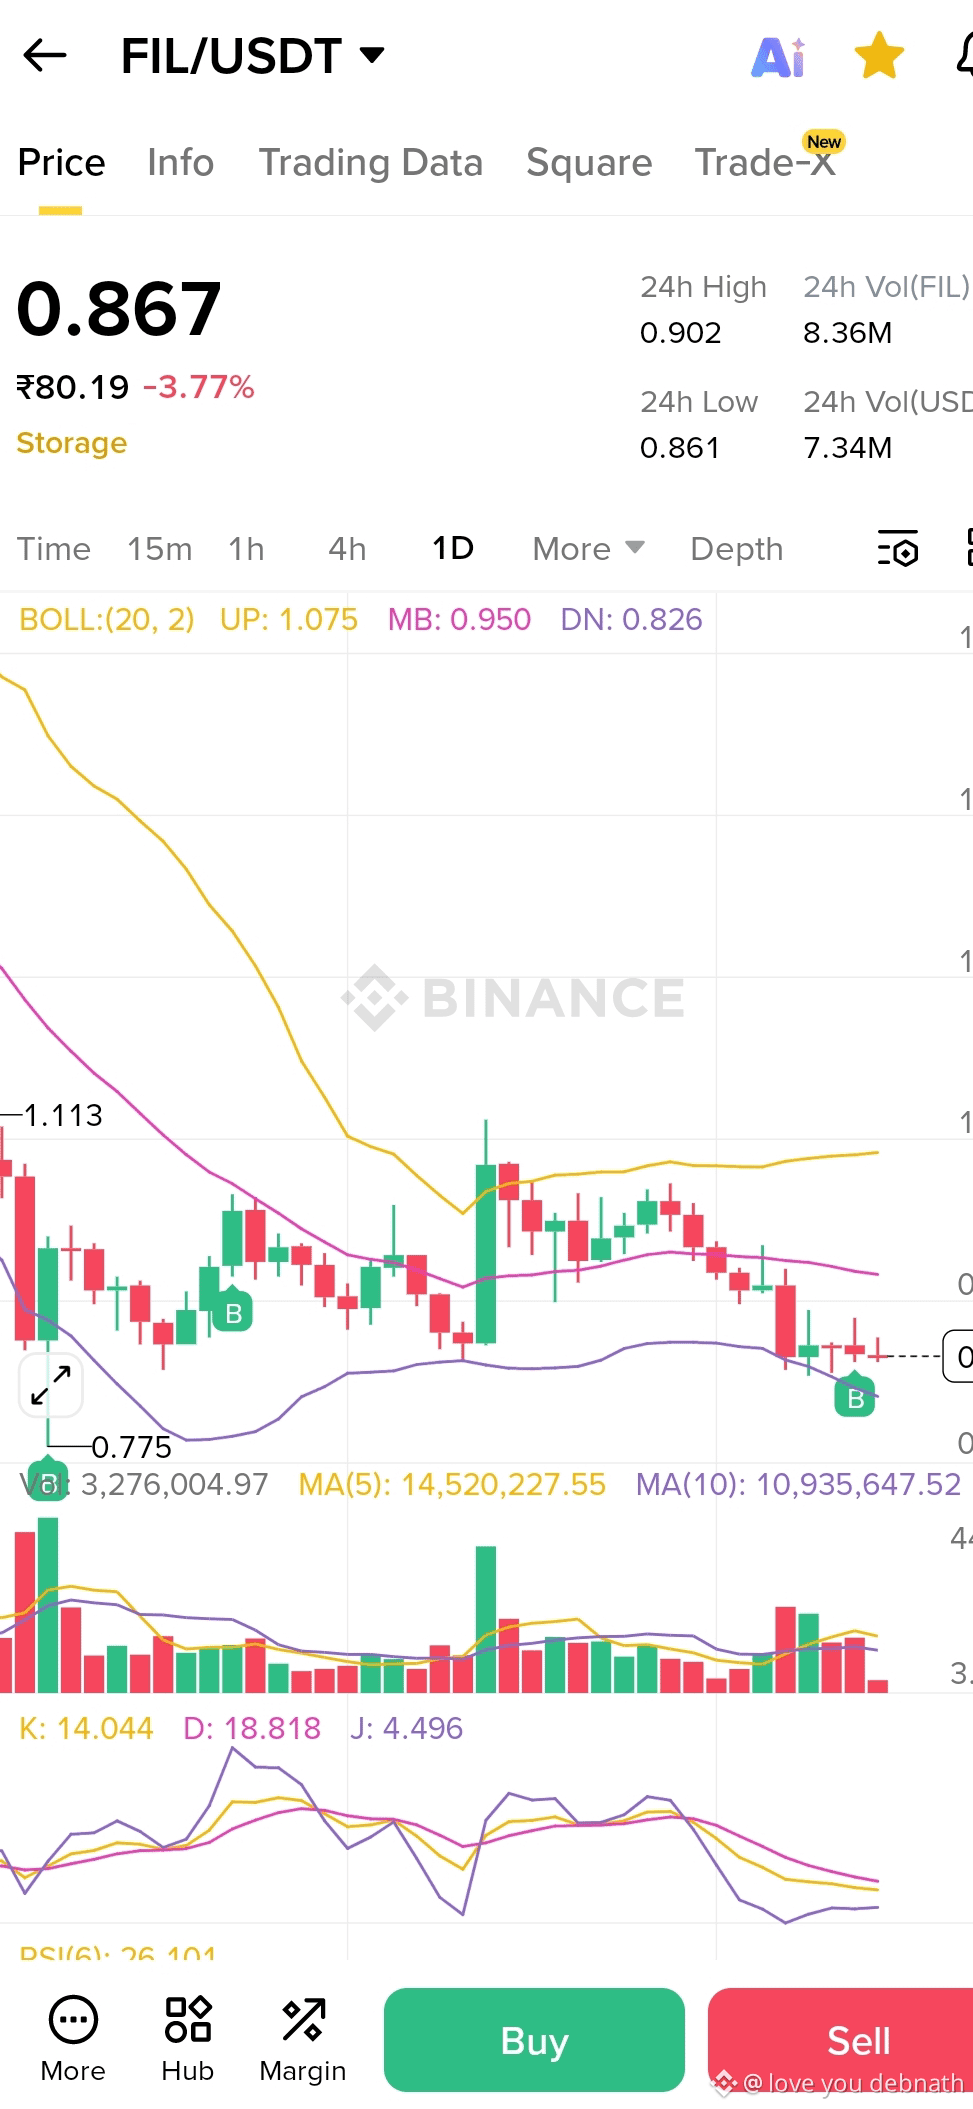Tap the UP: 1.075 Bollinger value
The height and width of the screenshot is (2109, 973).
tap(289, 620)
